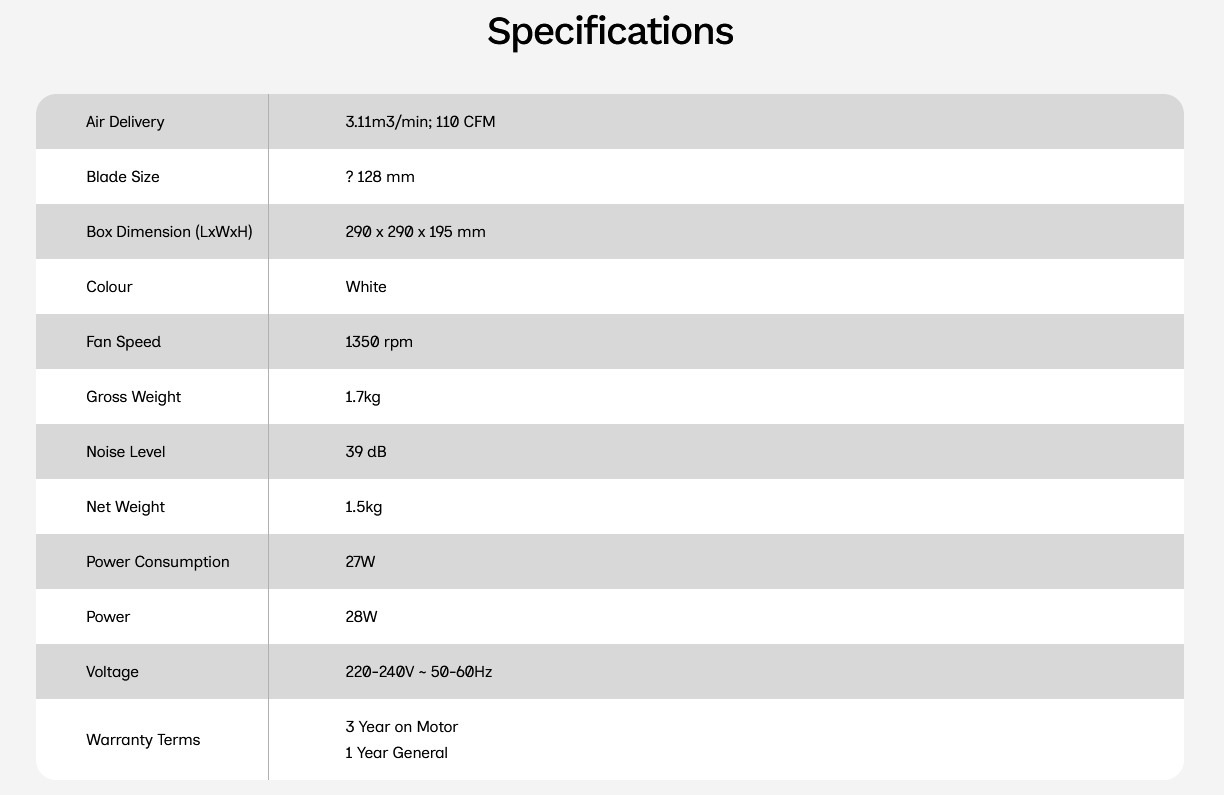Image resolution: width=1224 pixels, height=795 pixels.
Task: Click the 3.11m3/min; 110 CFM value
Action: click(x=420, y=122)
